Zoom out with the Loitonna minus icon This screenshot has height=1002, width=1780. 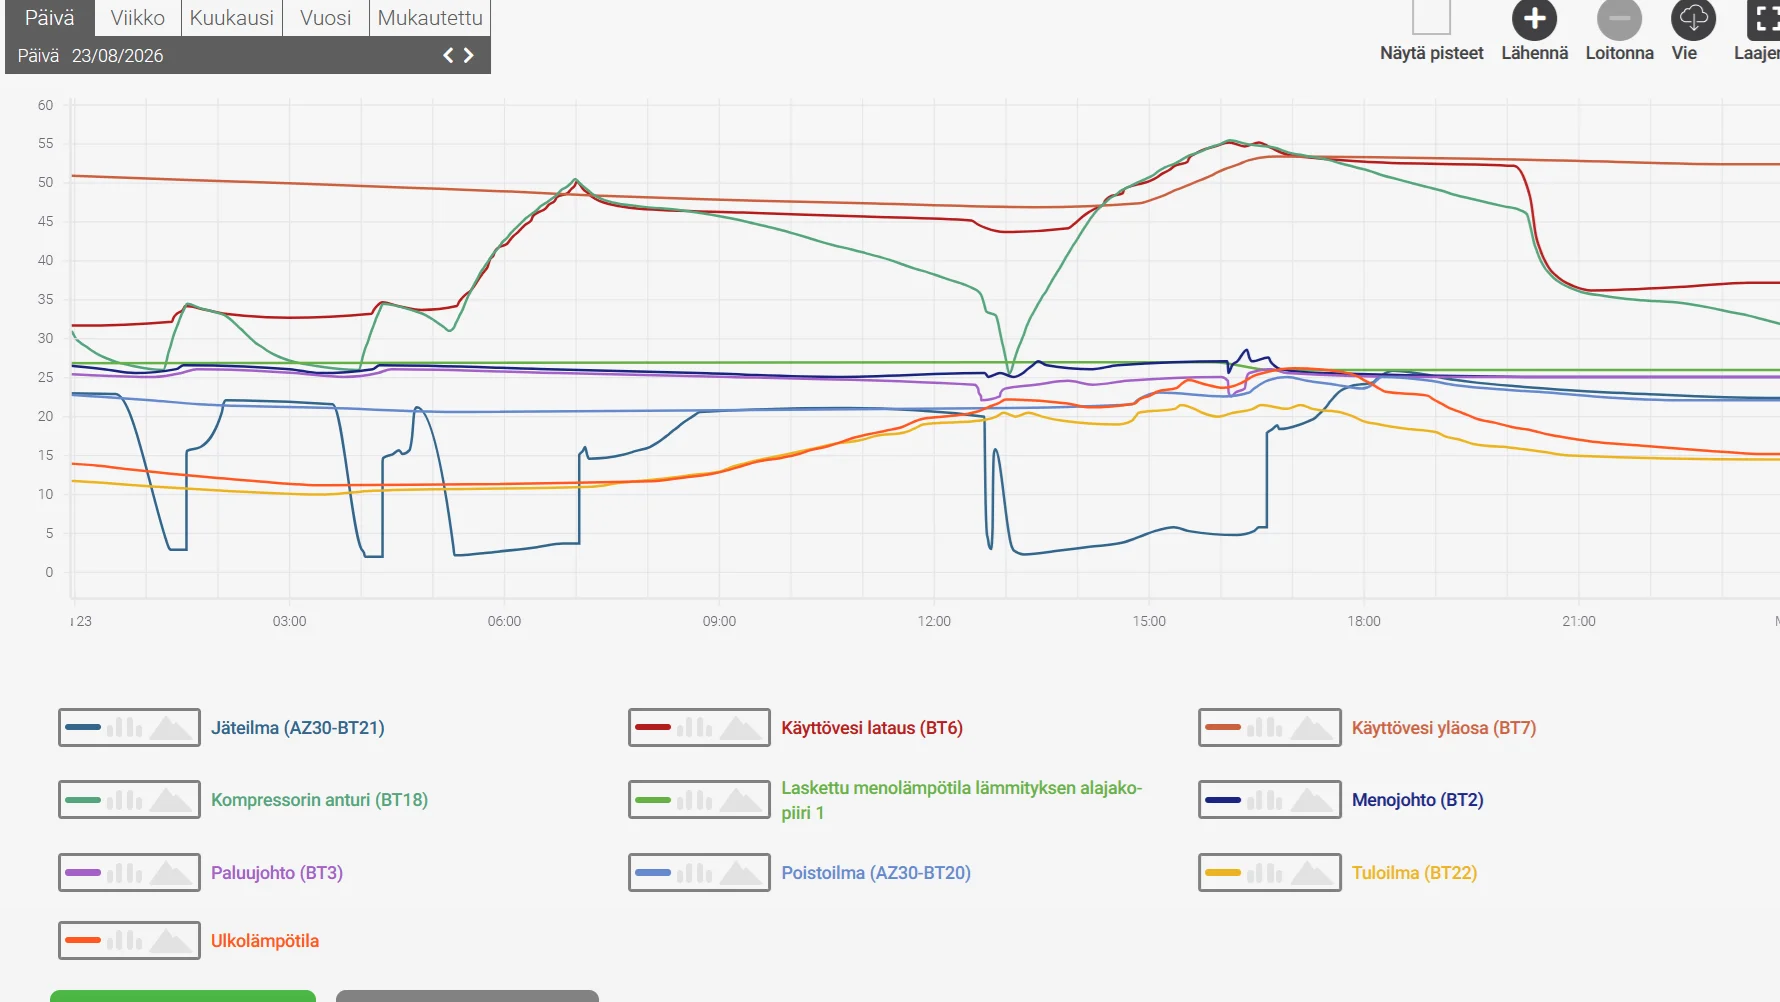1619,19
